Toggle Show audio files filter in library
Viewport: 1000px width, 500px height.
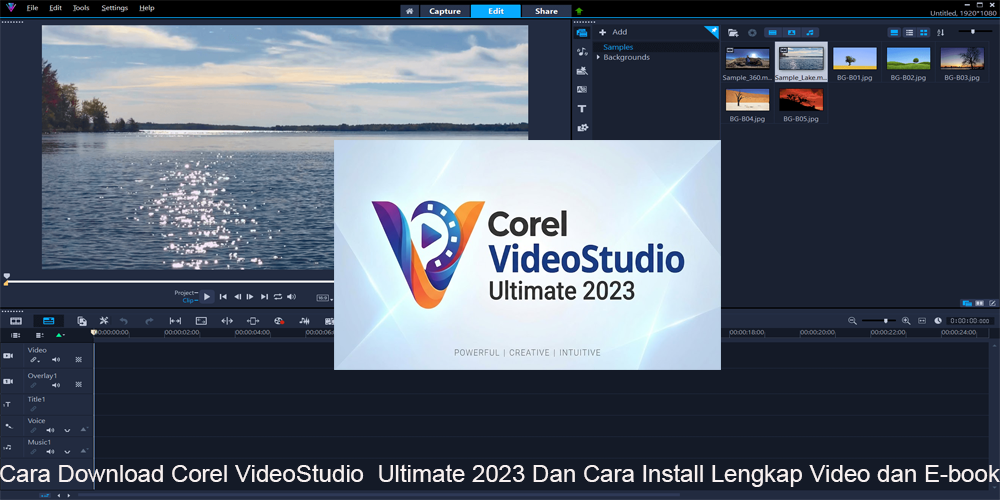click(810, 33)
